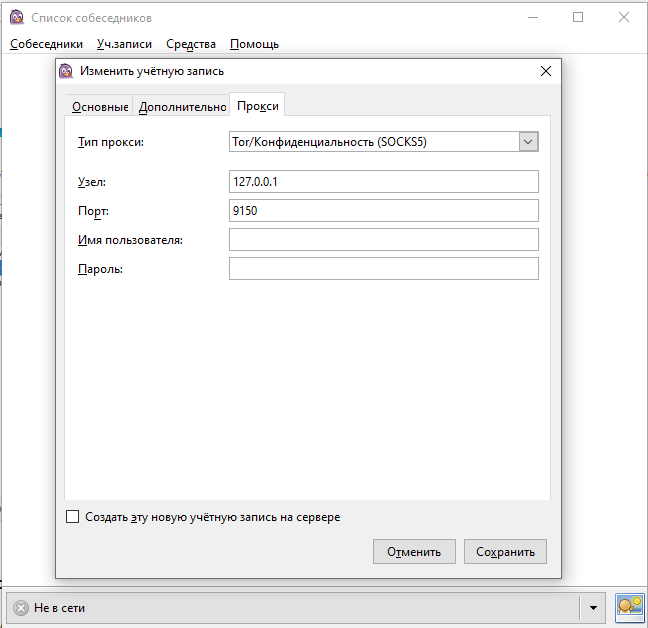
Task: Click the offline status icon in status bar
Action: 21,607
